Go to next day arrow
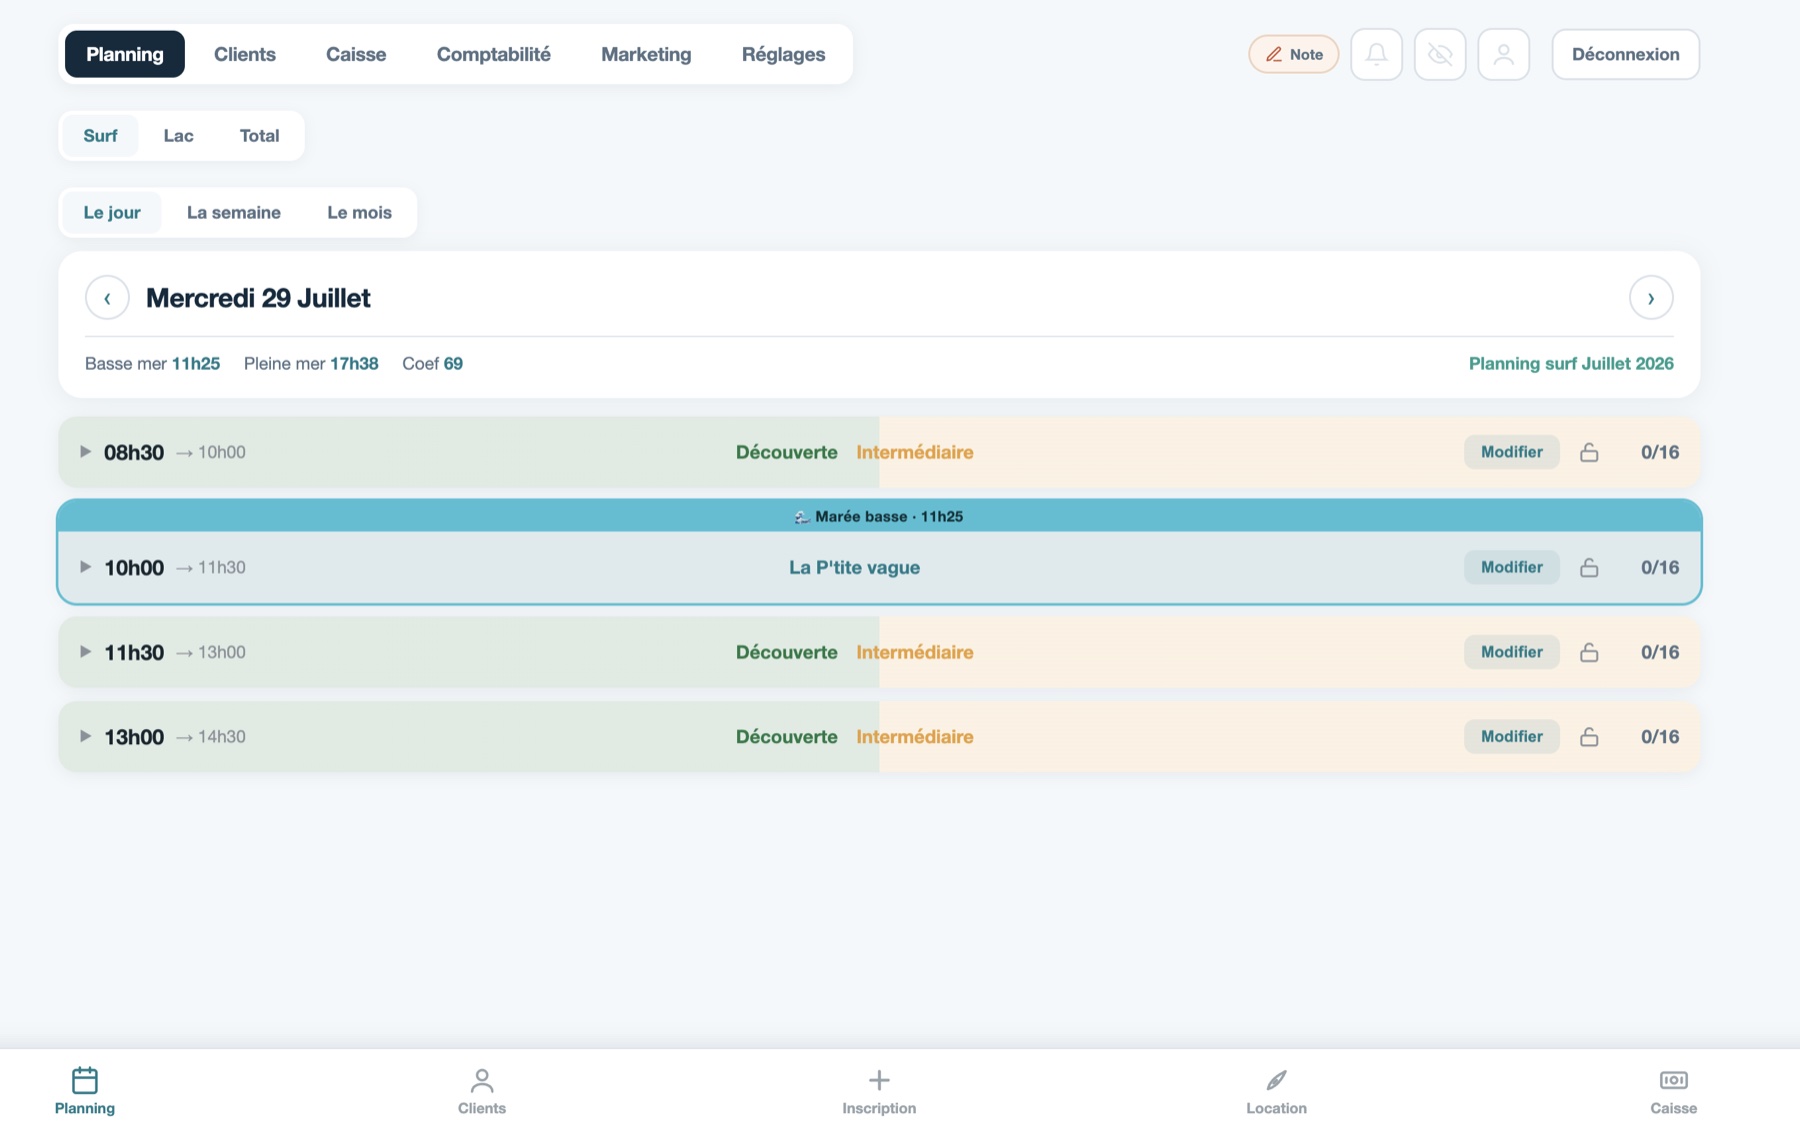The image size is (1800, 1124). [1651, 298]
